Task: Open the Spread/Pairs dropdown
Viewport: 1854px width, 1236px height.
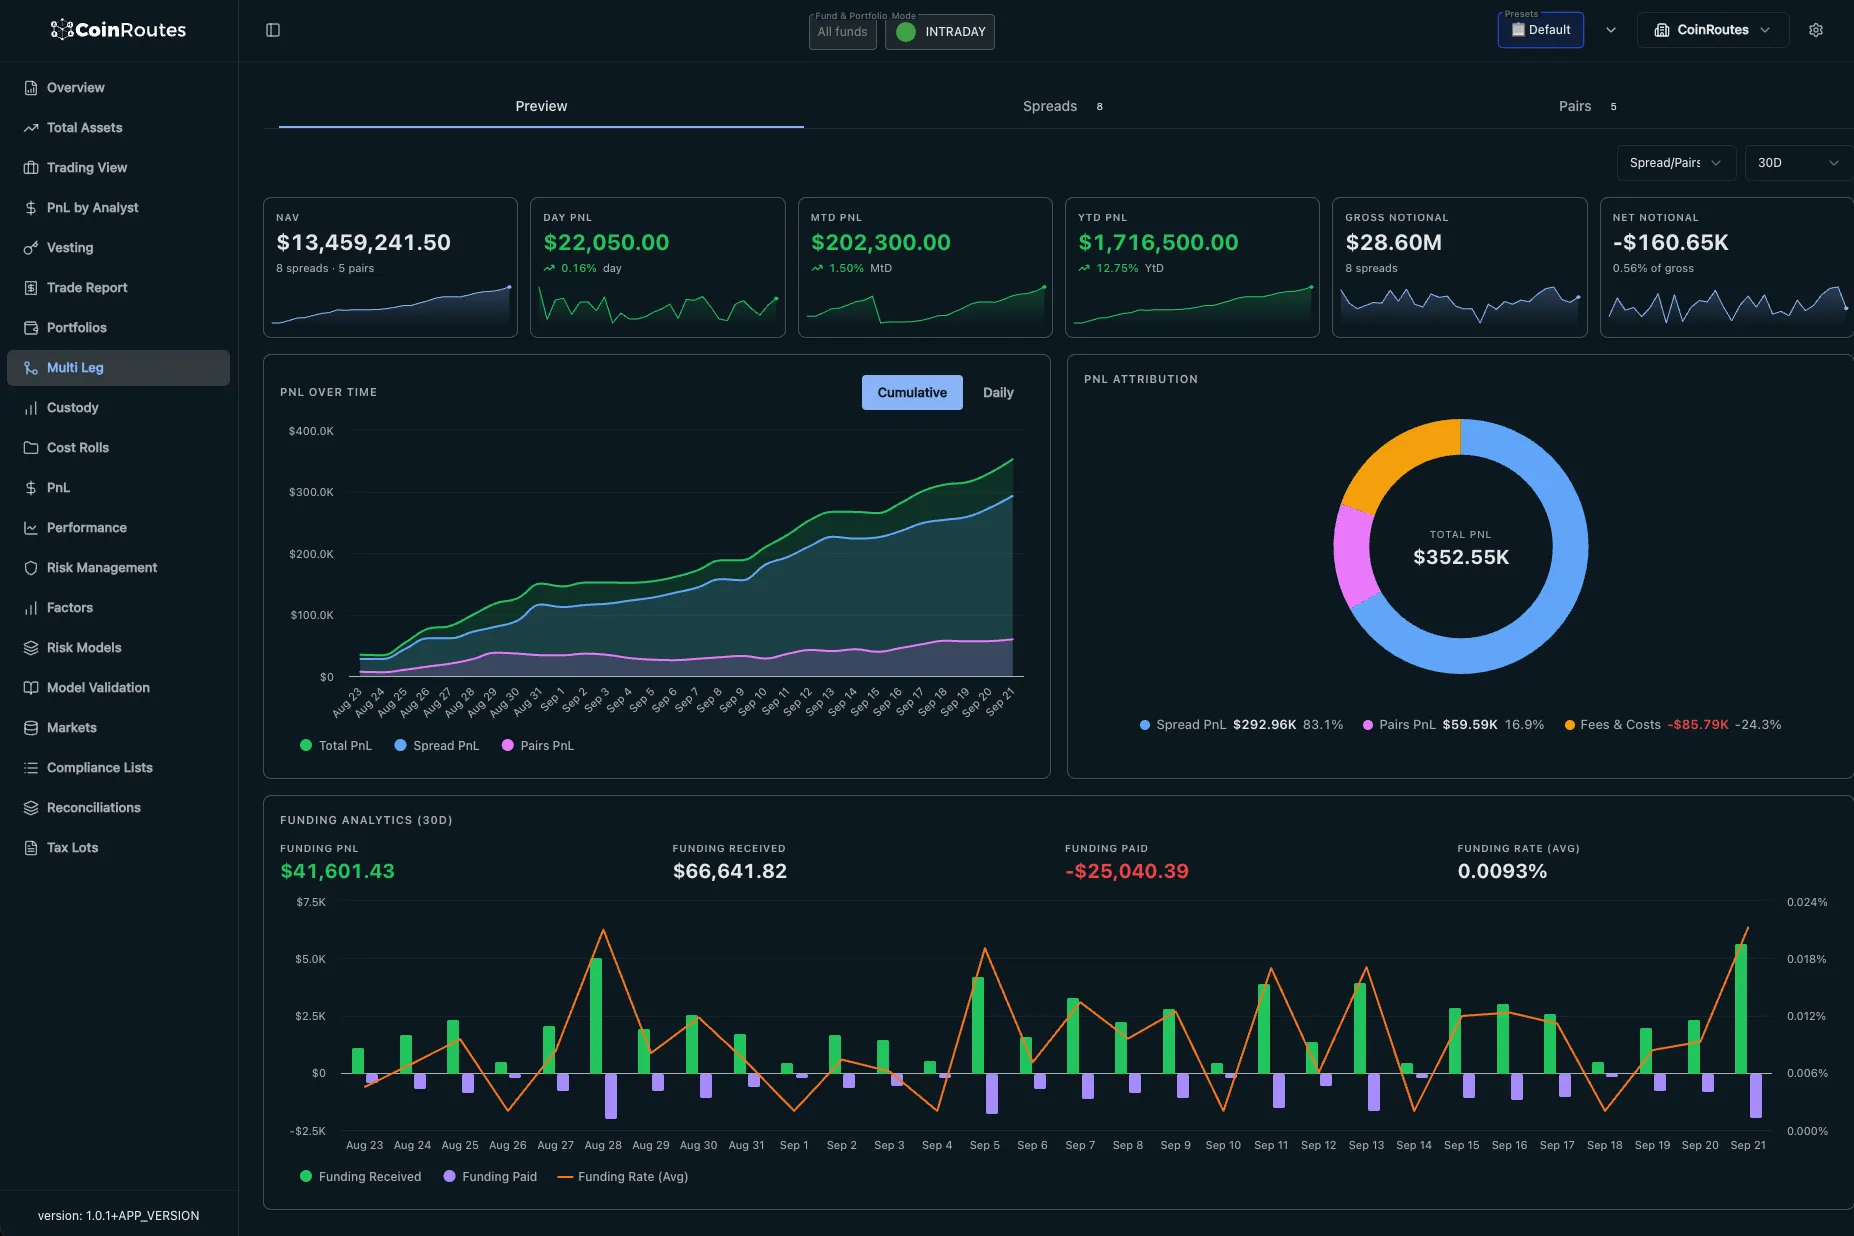Action: click(1676, 163)
